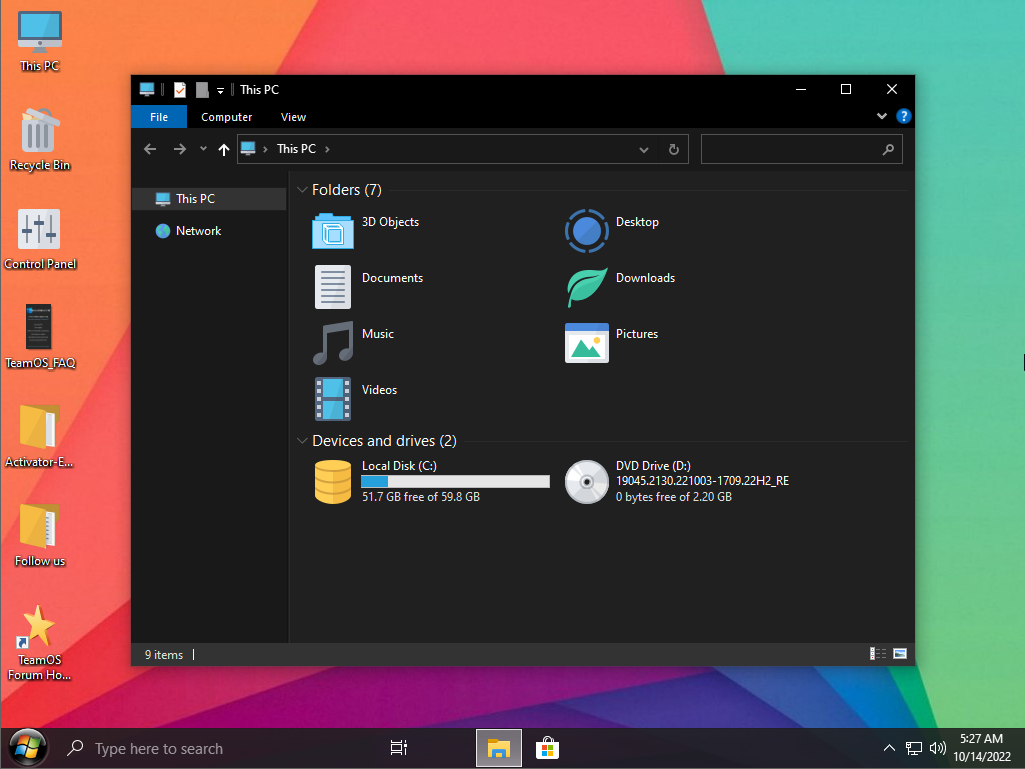Open the address bar history dropdown
Screen dimensions: 1025x769
click(644, 149)
